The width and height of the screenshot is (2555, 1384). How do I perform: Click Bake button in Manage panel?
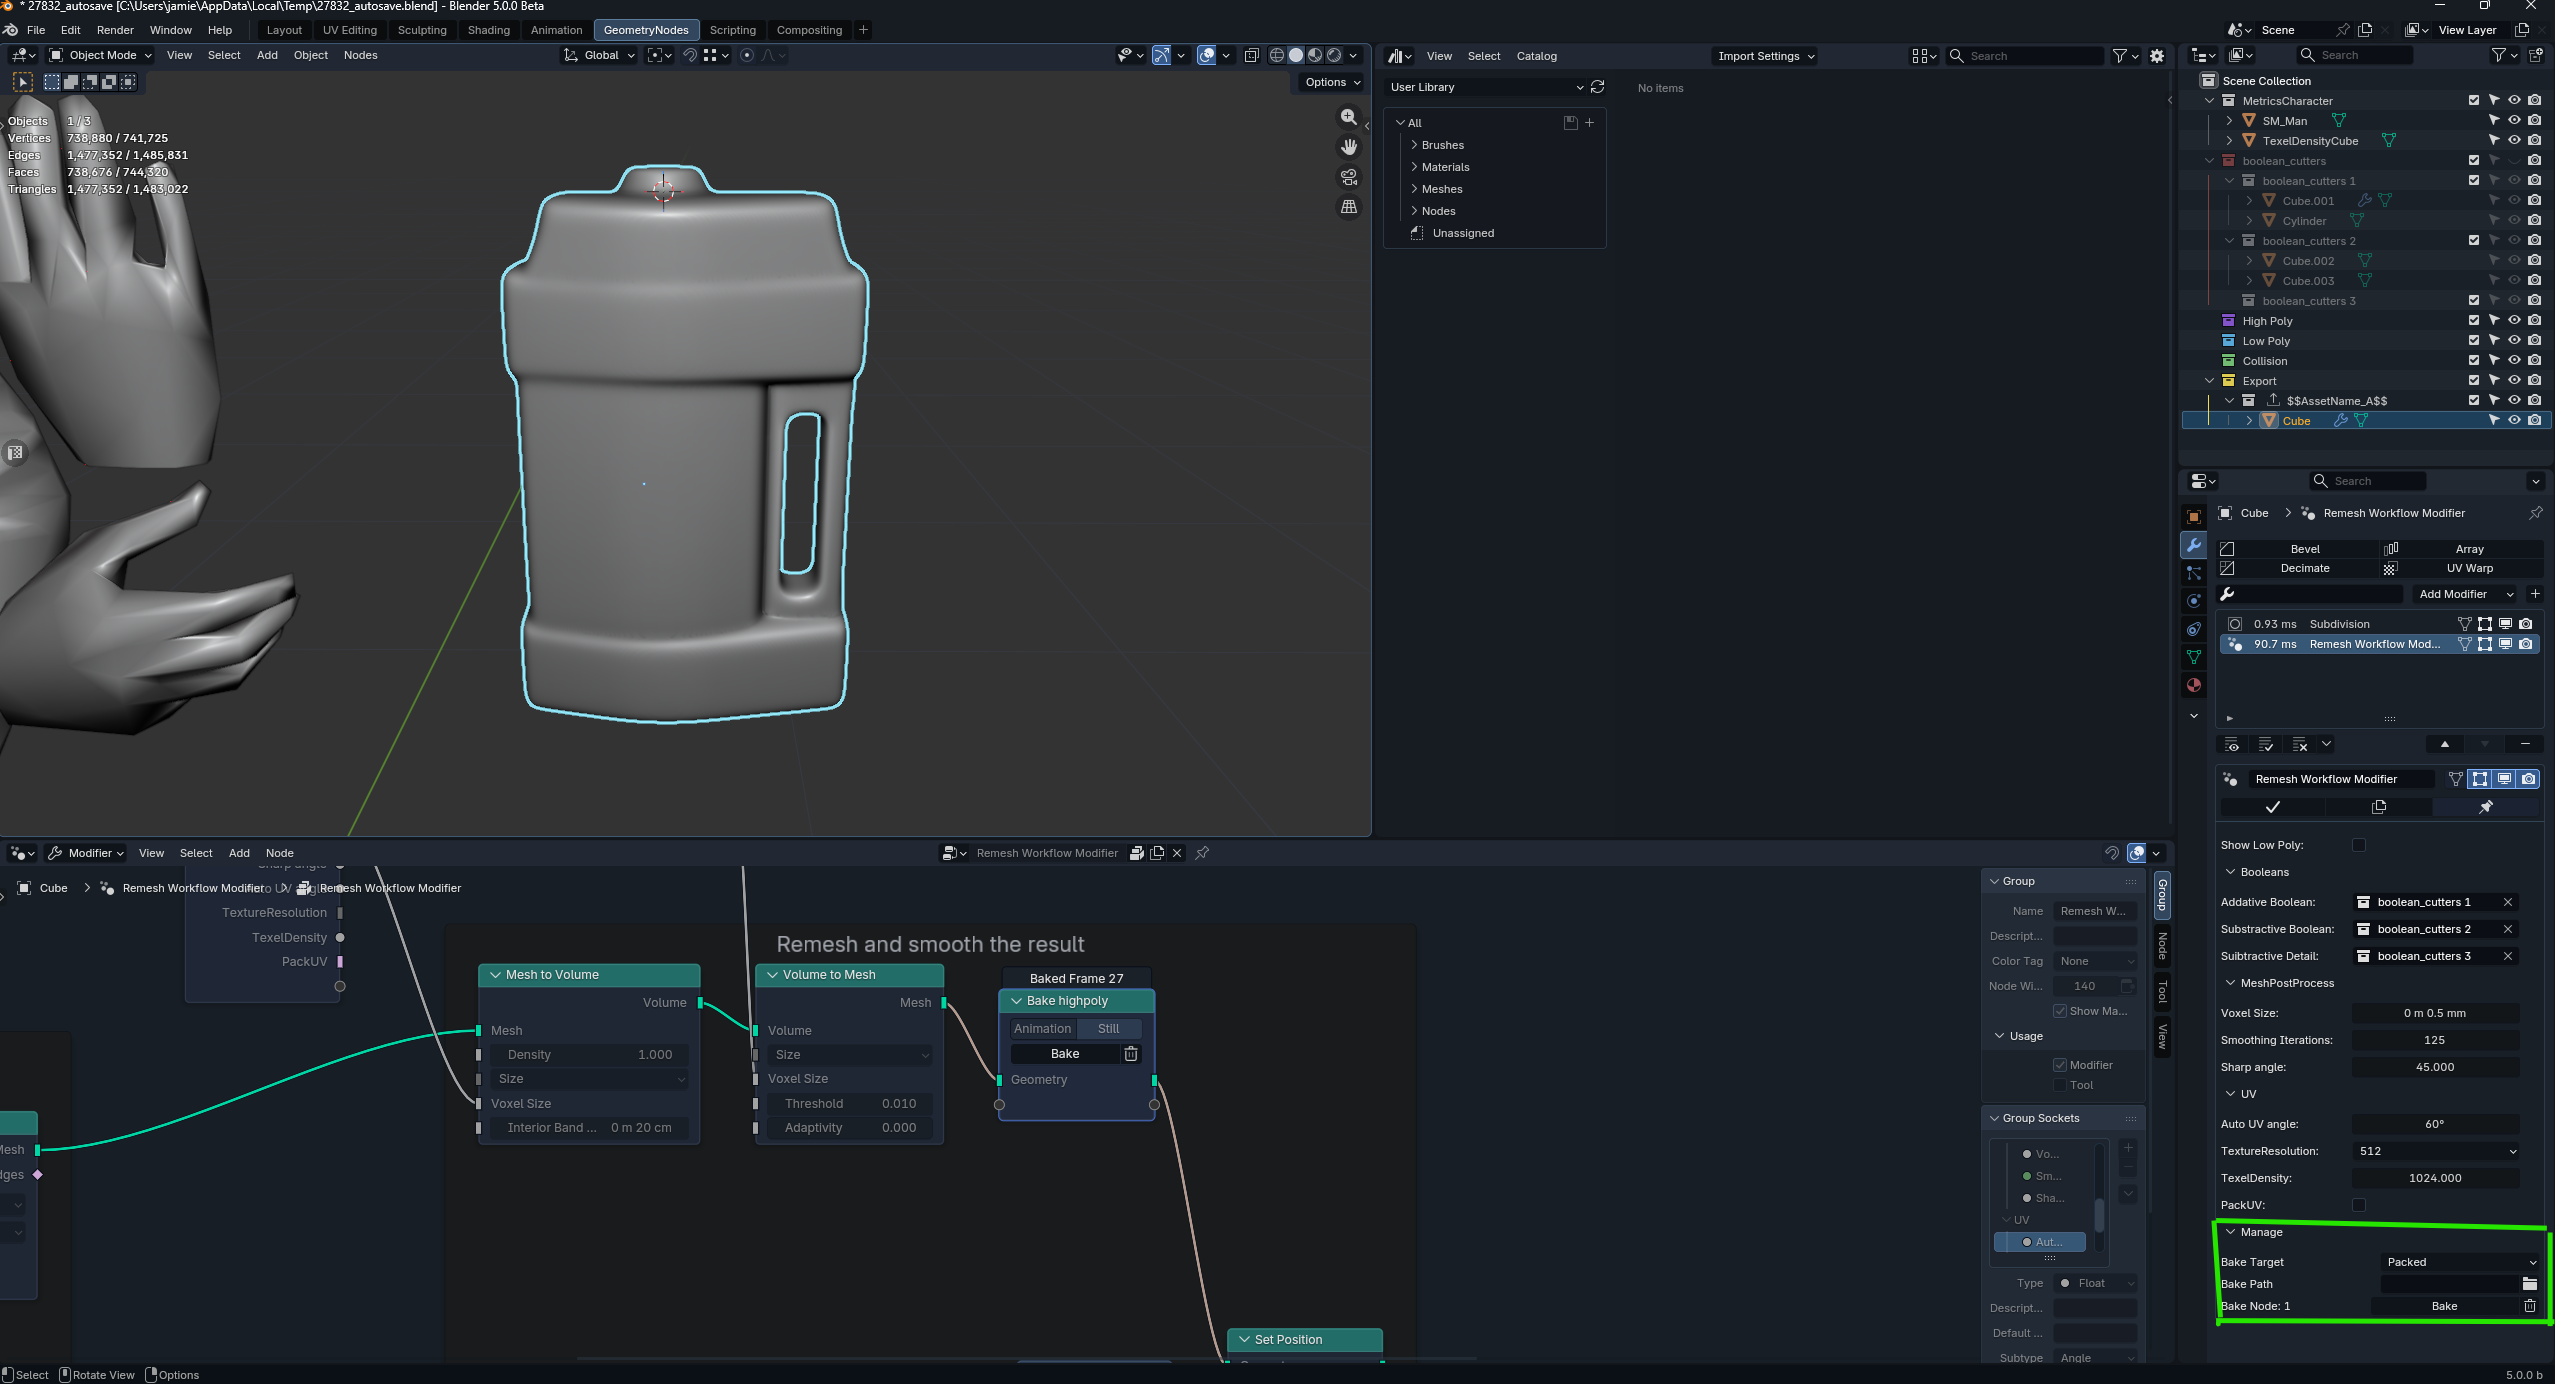[2444, 1306]
